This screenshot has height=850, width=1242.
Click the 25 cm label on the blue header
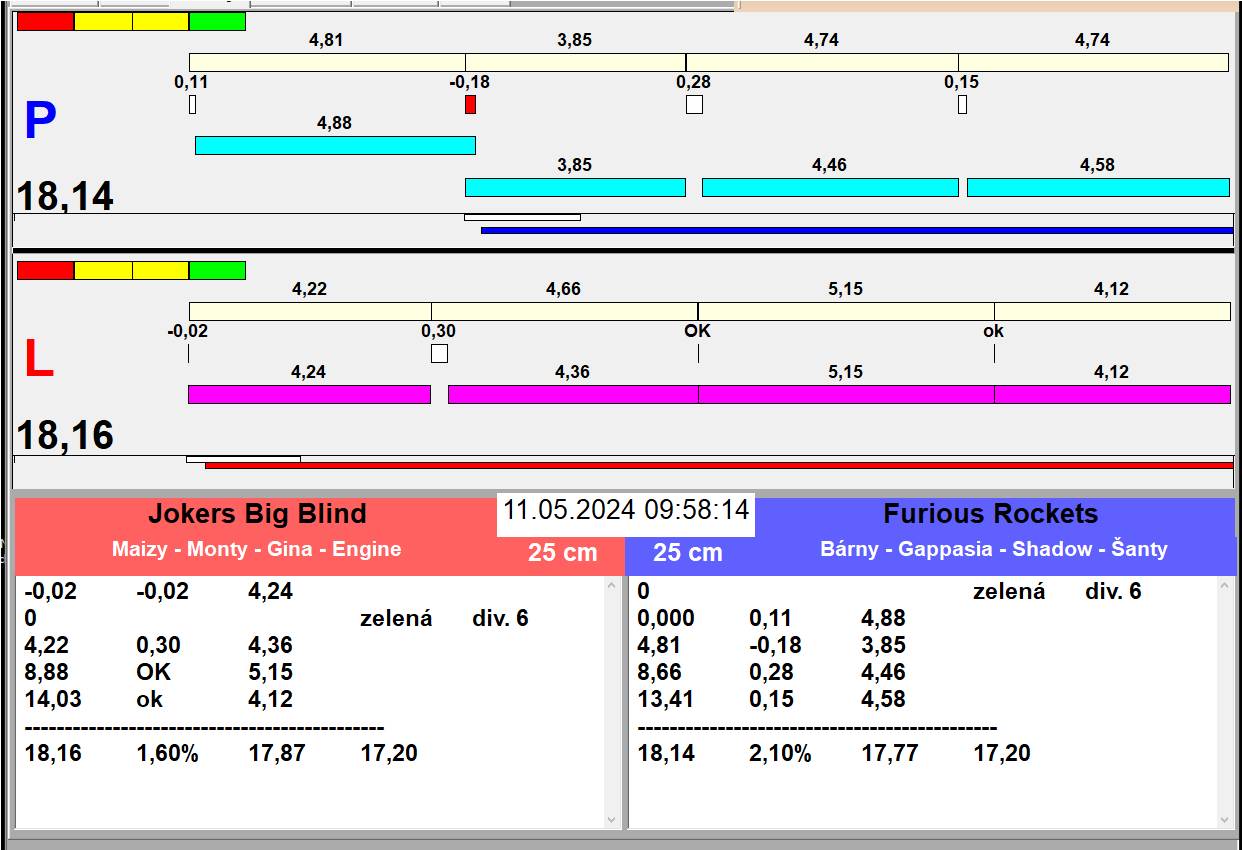point(688,552)
